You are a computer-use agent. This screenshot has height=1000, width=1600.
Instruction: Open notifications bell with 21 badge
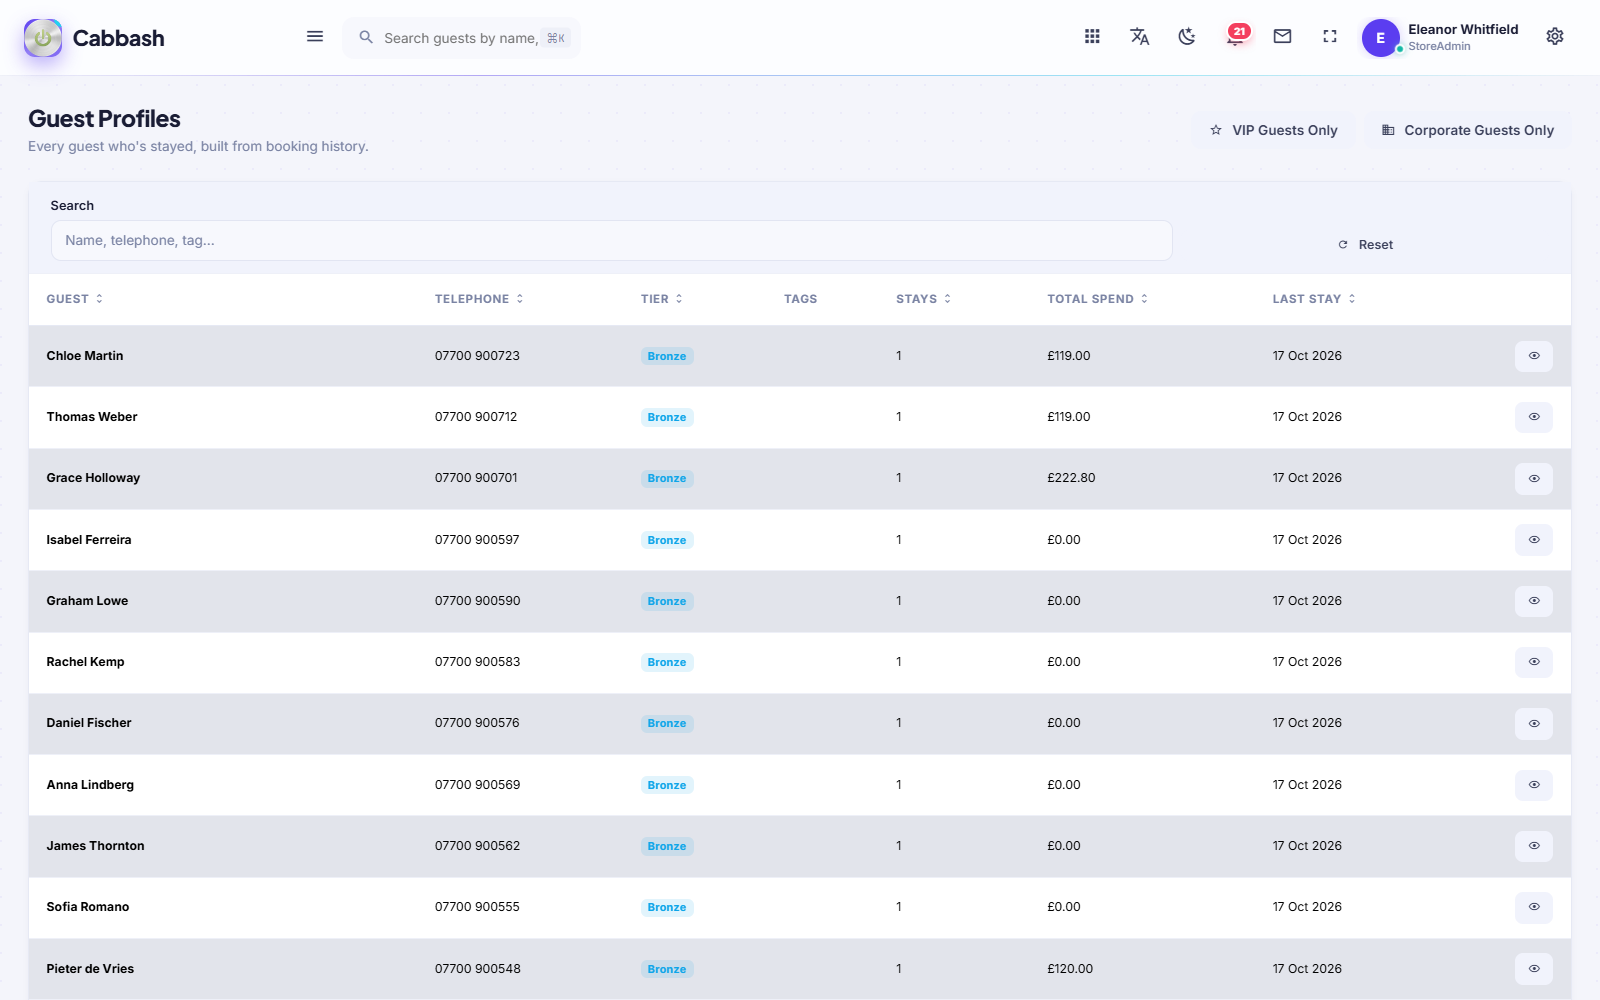[x=1236, y=37]
